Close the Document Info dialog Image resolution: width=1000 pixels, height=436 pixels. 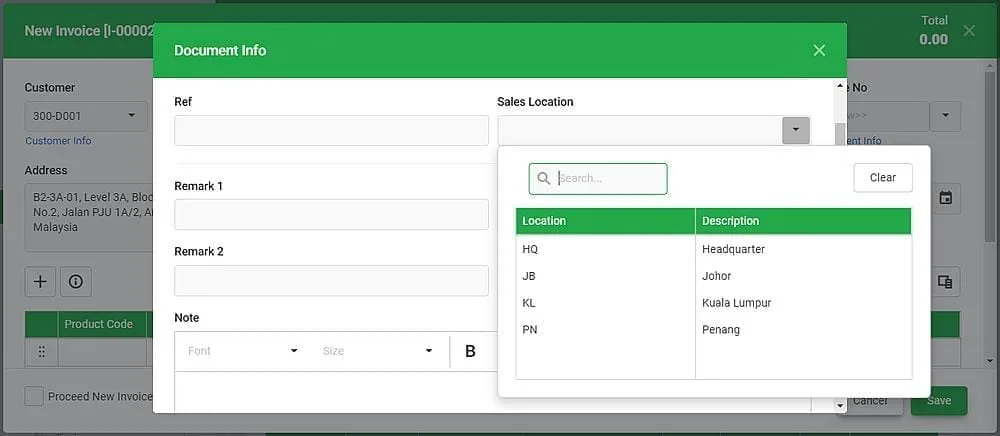820,50
